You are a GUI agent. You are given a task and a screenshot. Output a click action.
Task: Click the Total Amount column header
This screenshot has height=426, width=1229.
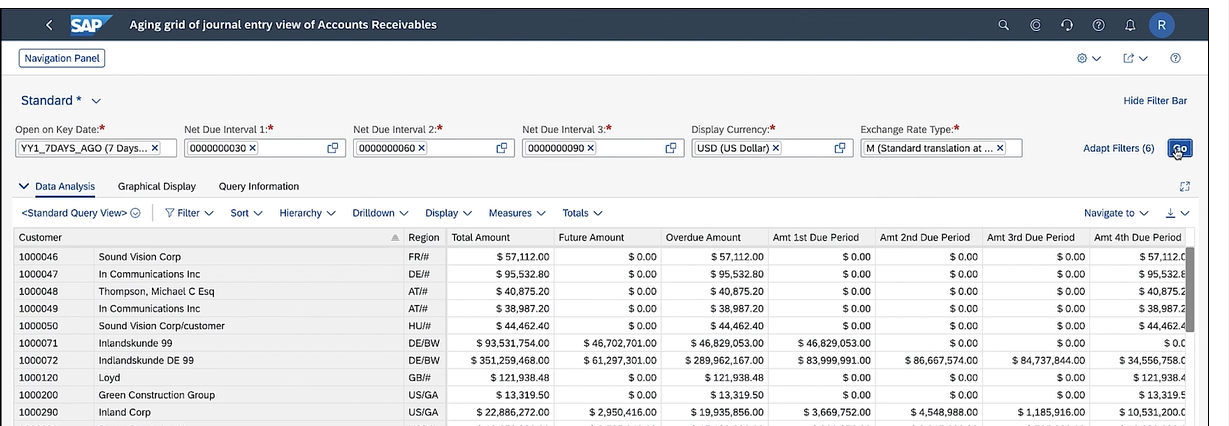click(500, 237)
